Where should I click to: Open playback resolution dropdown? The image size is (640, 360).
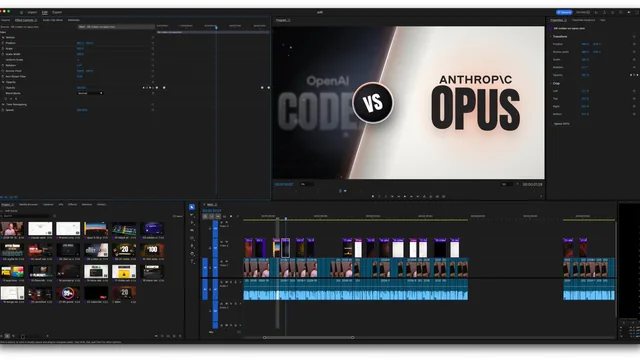tap(507, 184)
